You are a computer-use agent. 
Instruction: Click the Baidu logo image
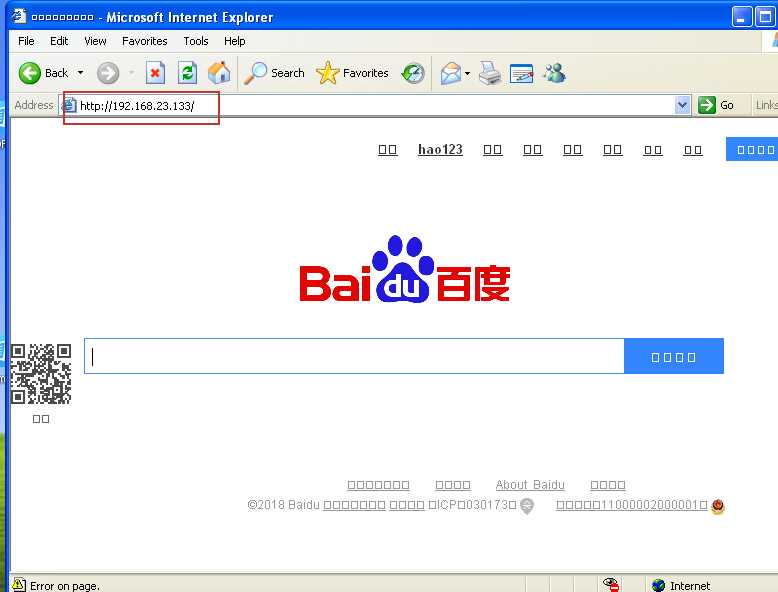(405, 268)
